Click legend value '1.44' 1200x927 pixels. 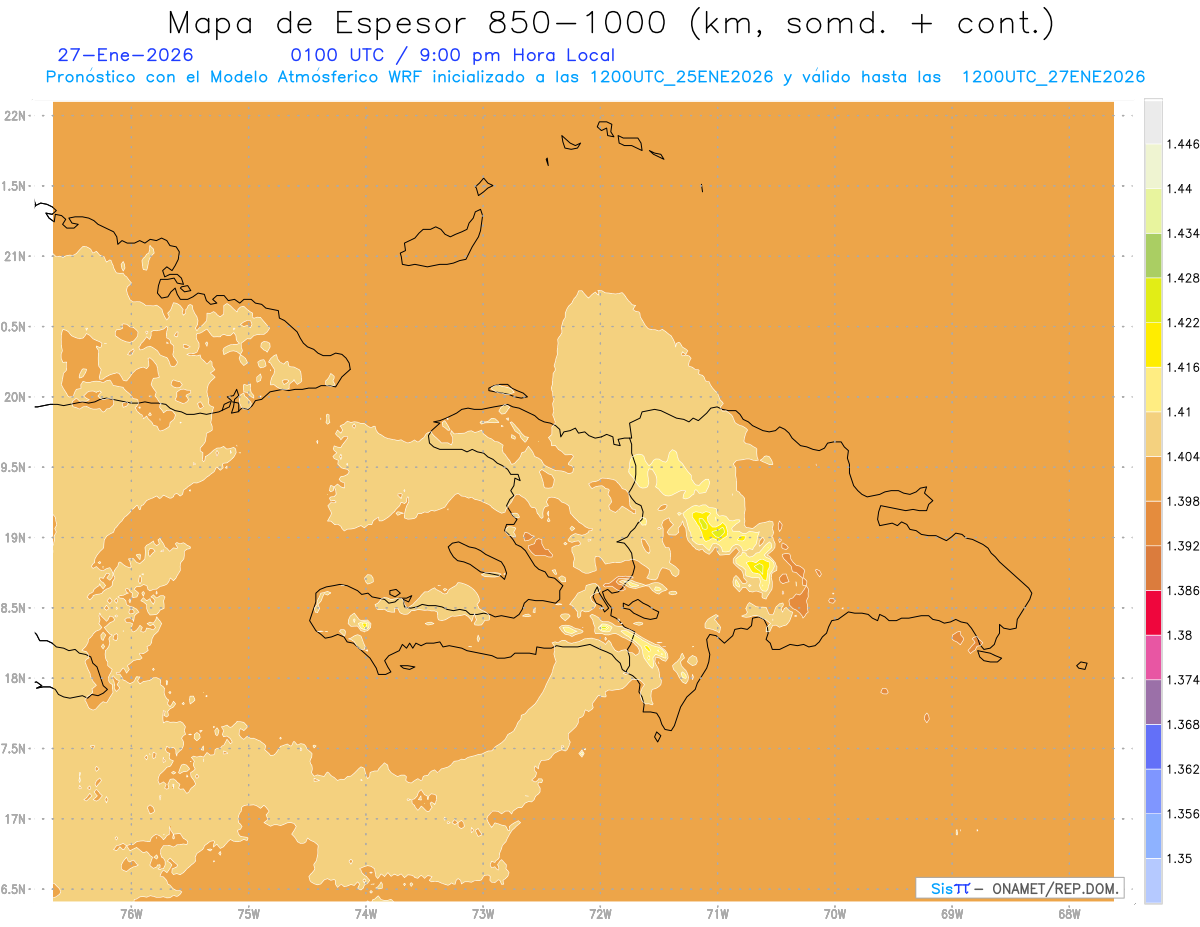(1179, 188)
